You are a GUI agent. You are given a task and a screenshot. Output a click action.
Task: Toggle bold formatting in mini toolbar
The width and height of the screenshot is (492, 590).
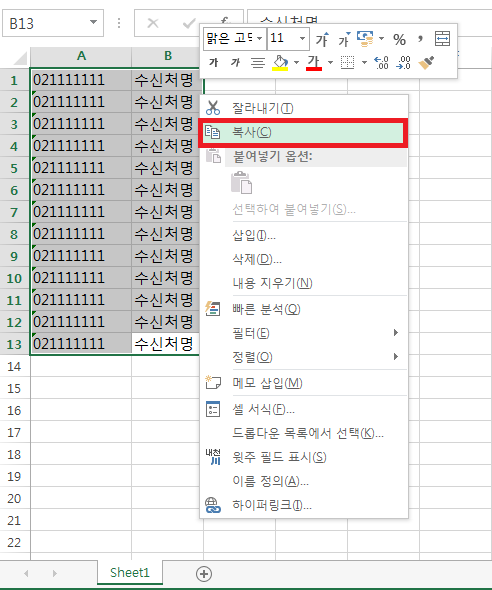pos(214,62)
